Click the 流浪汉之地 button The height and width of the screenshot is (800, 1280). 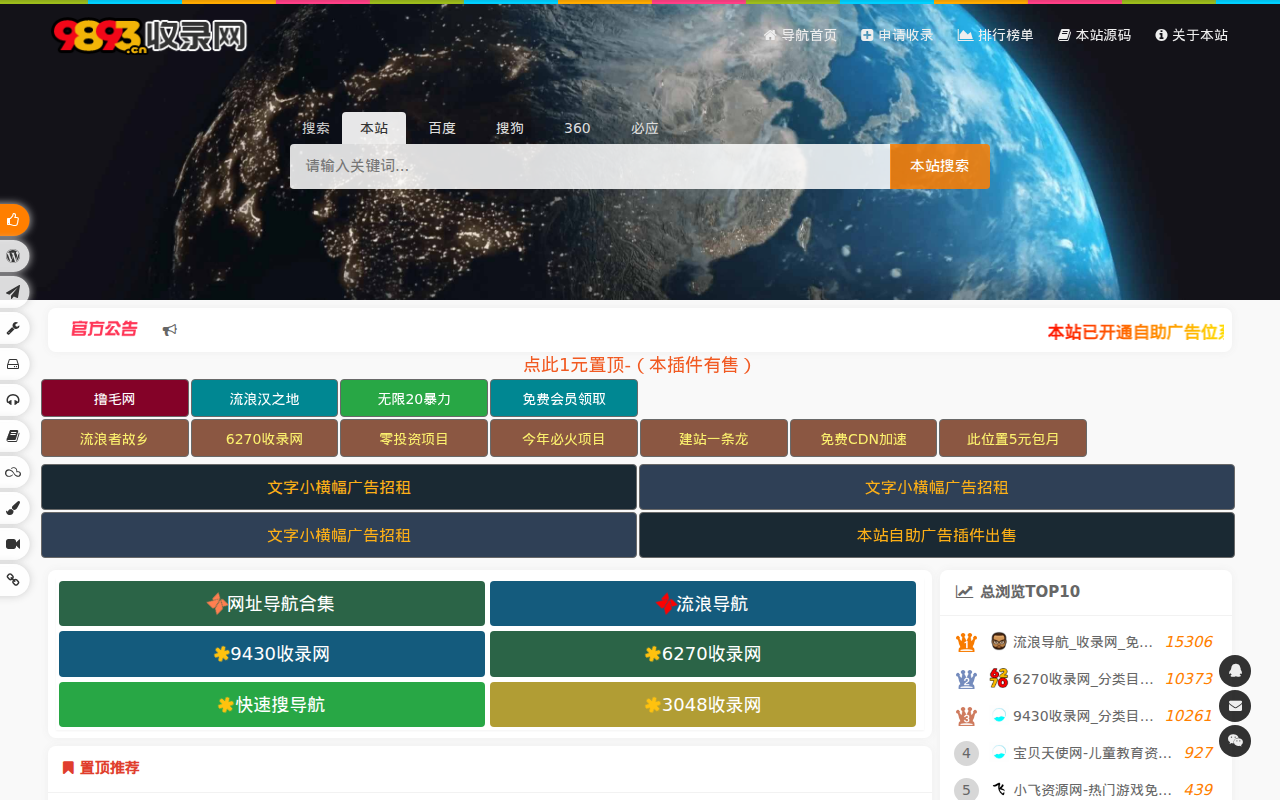[264, 398]
